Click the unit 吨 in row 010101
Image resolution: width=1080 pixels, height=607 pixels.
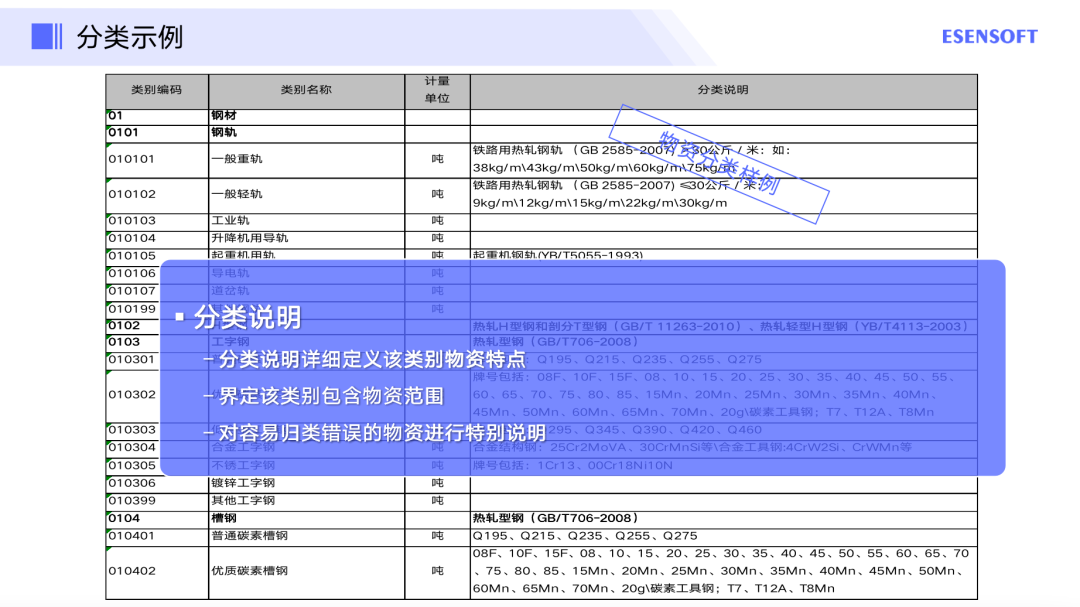437,159
